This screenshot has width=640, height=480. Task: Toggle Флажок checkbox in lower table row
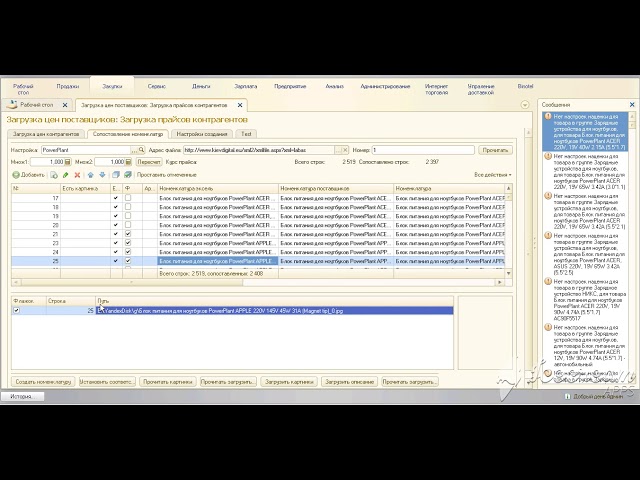coord(16,310)
